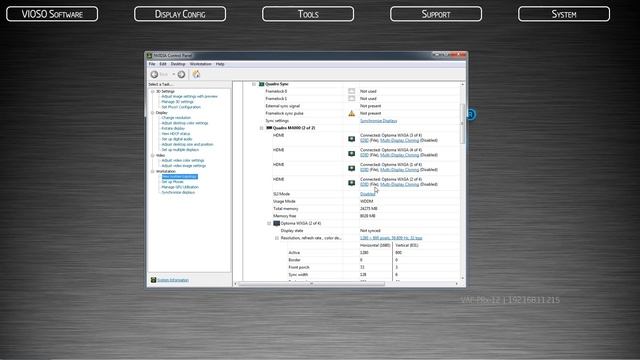Screen dimensions: 640x360
Task: Click the Synchronize Displays link
Action: 378,121
